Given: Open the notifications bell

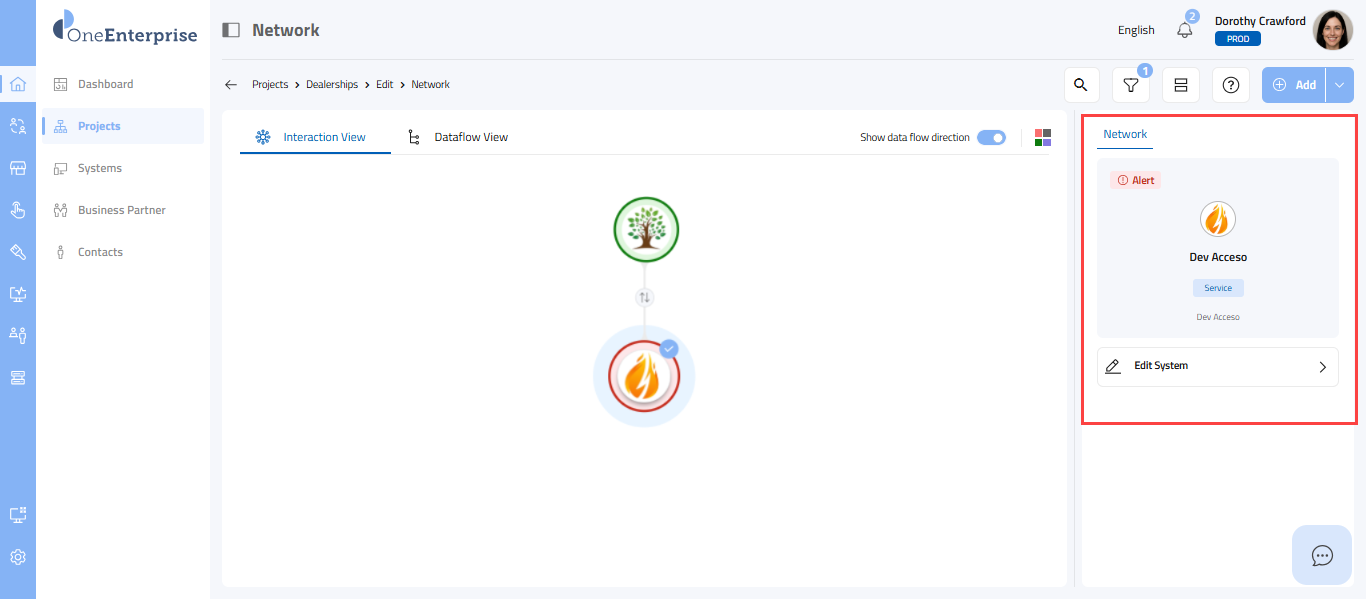Looking at the screenshot, I should (x=1185, y=30).
